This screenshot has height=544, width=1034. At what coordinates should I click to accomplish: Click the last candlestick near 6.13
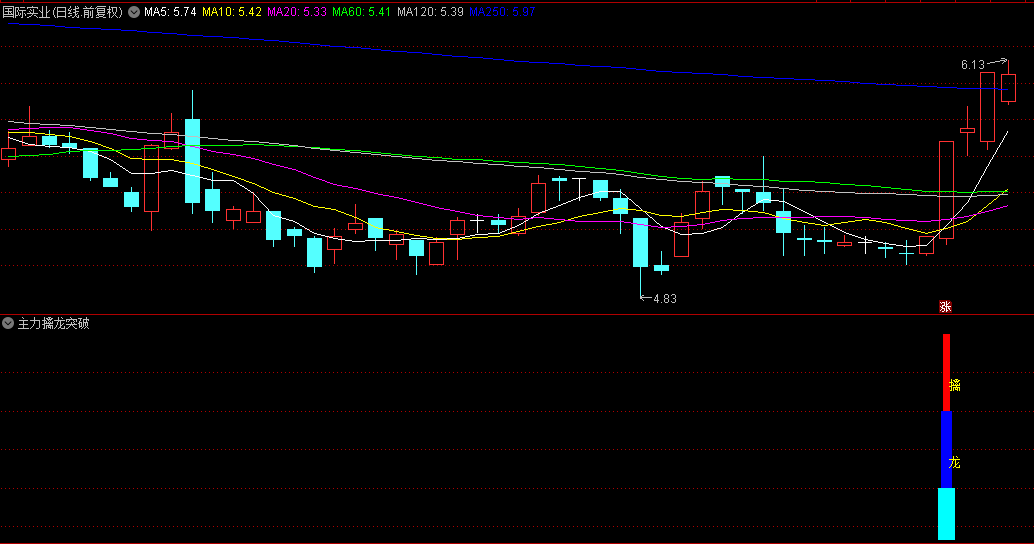point(1008,84)
